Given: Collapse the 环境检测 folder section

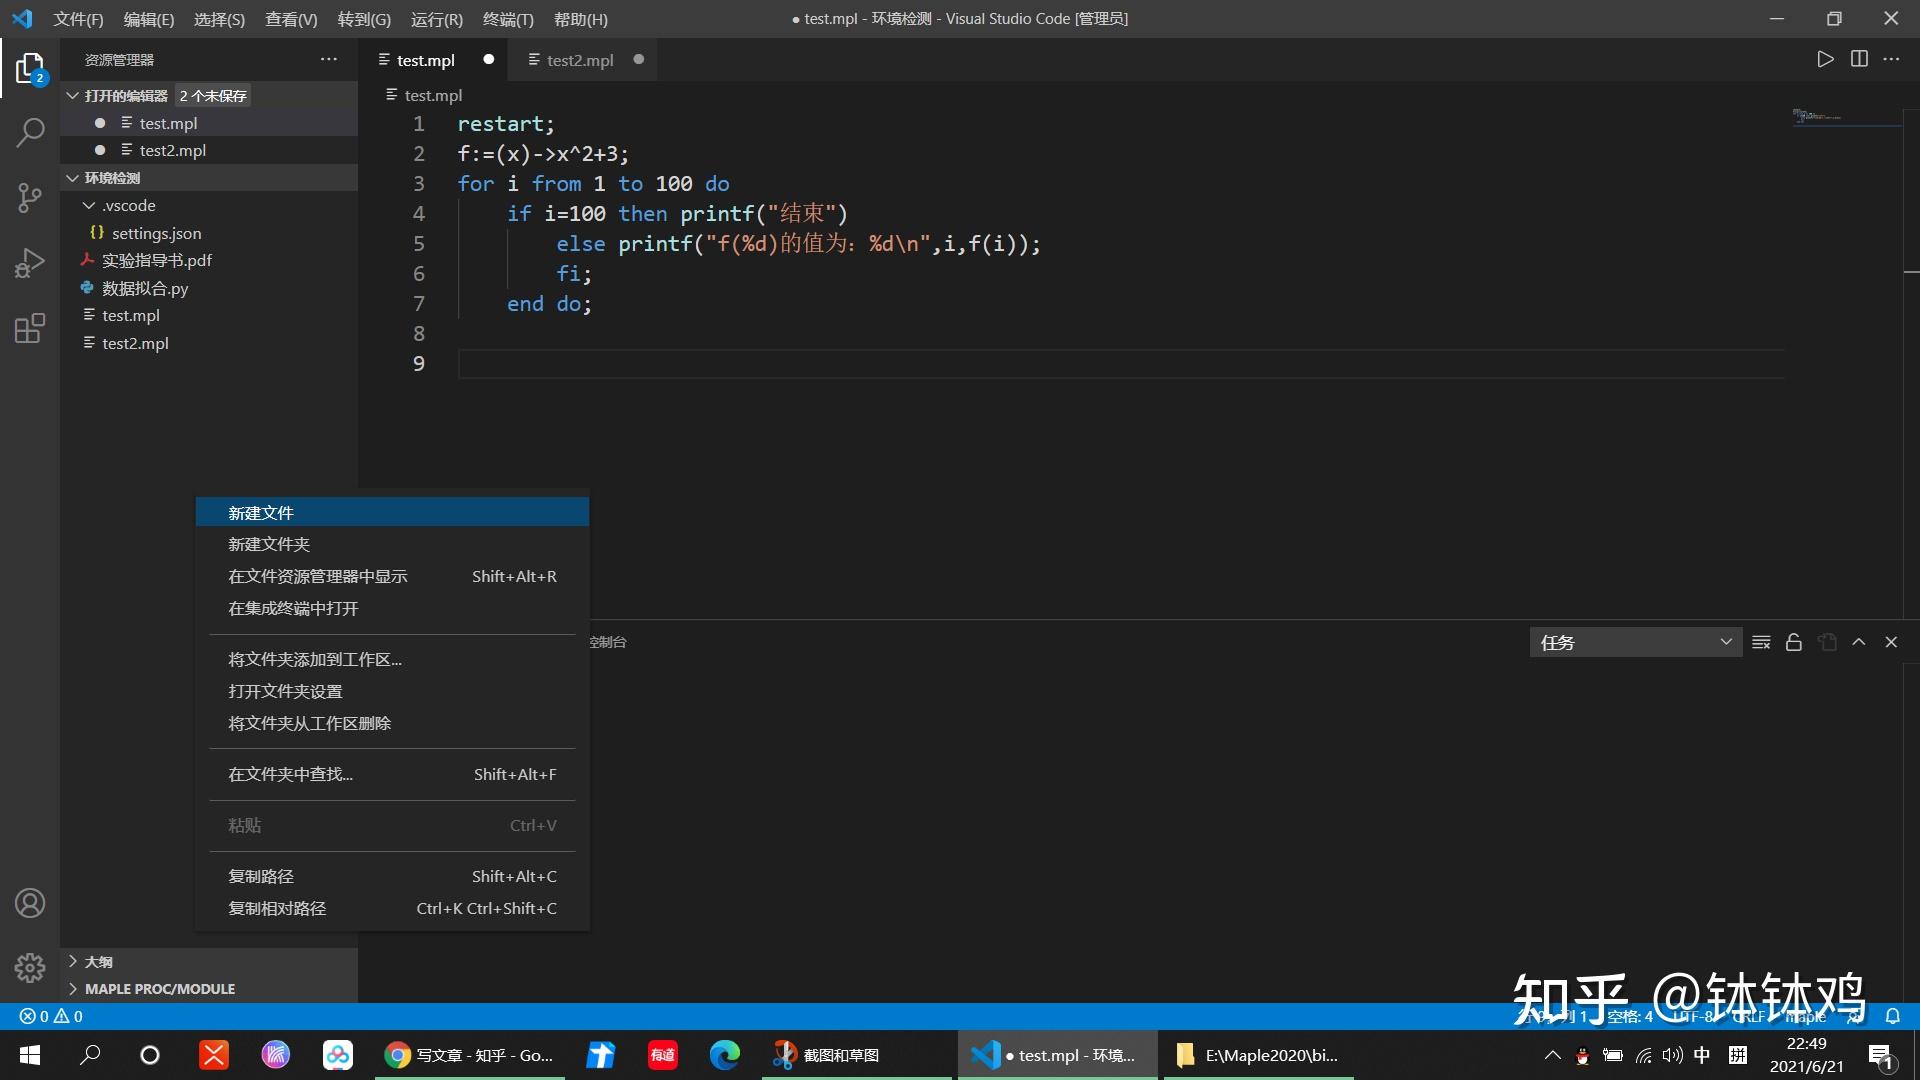Looking at the screenshot, I should tap(111, 177).
